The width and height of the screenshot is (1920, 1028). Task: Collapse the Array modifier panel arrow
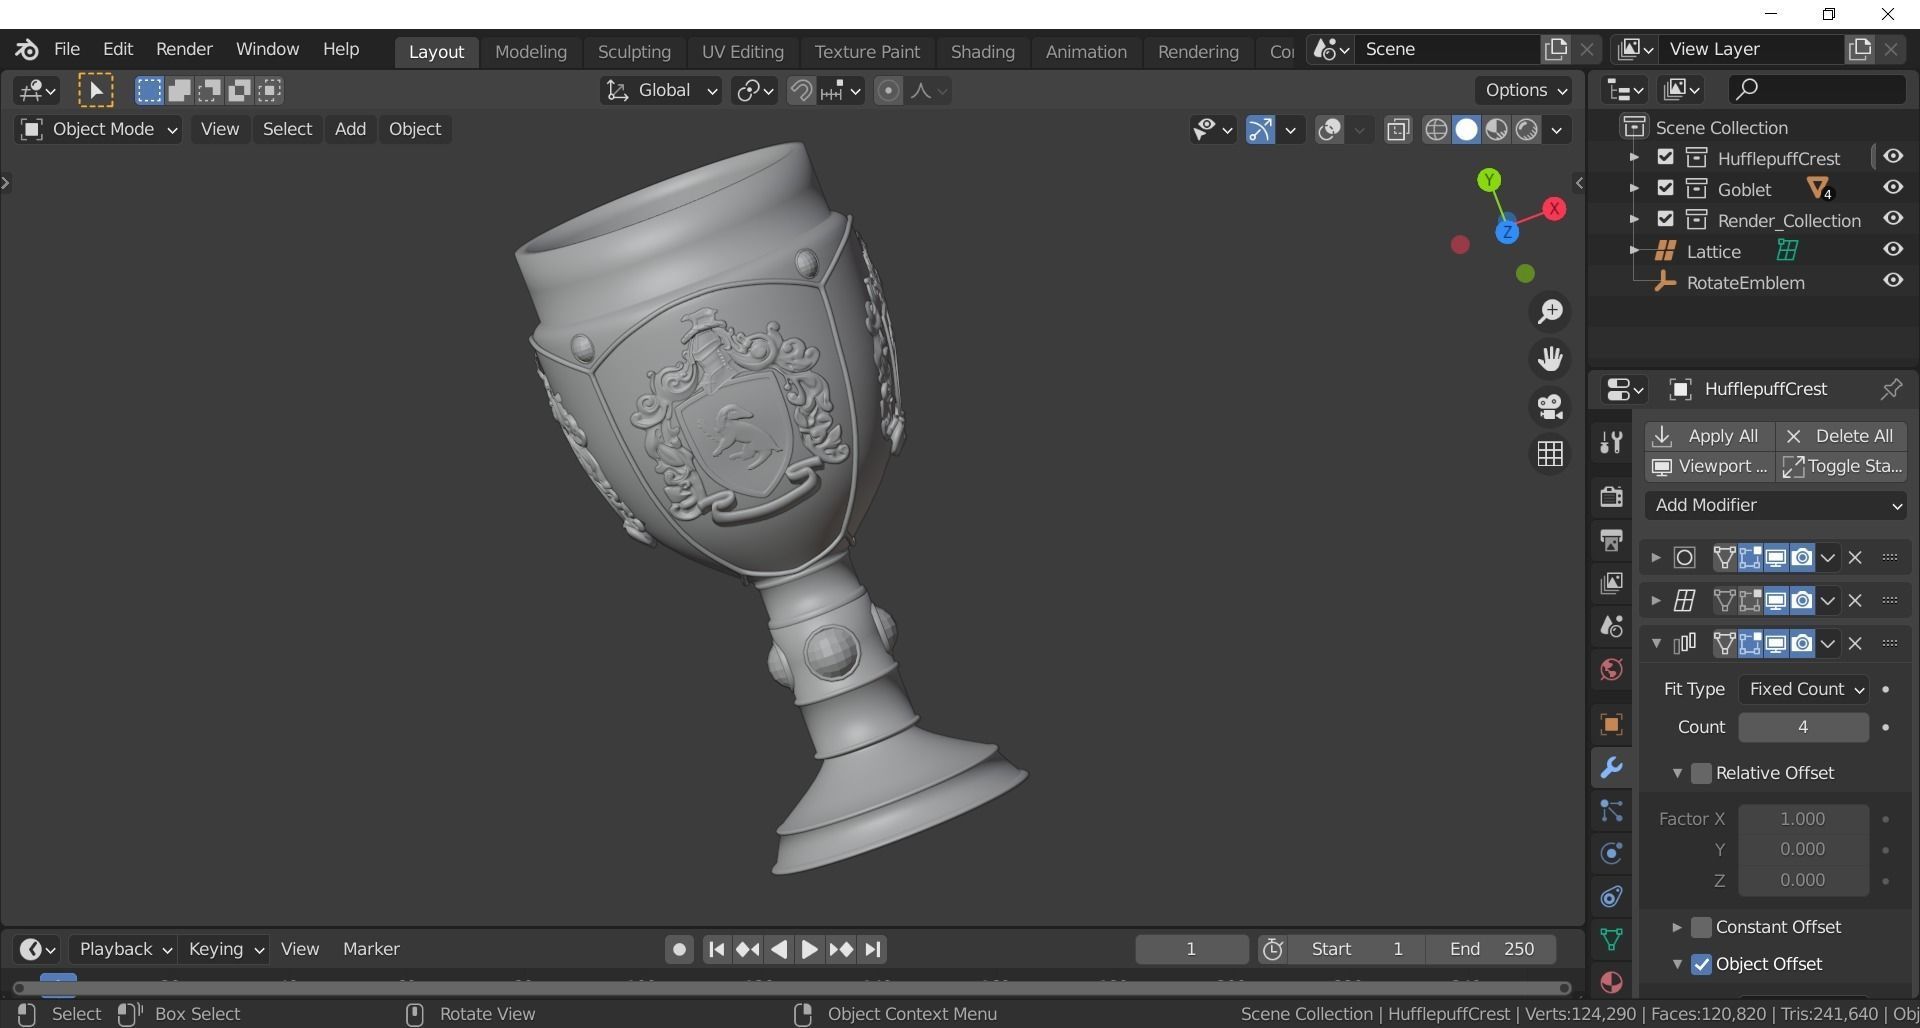[1656, 643]
